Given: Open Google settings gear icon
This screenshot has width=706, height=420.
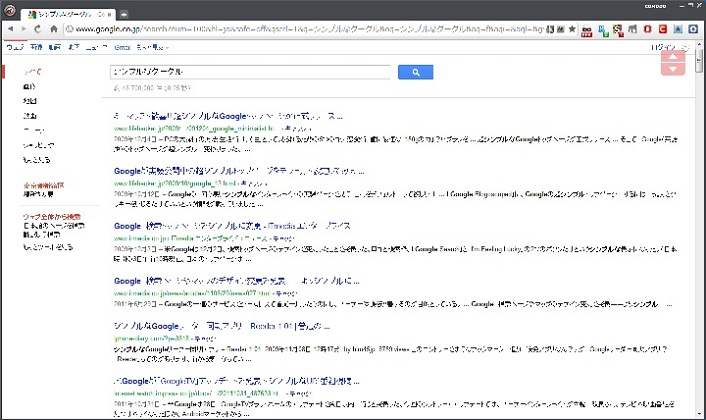Looking at the screenshot, I should point(685,47).
